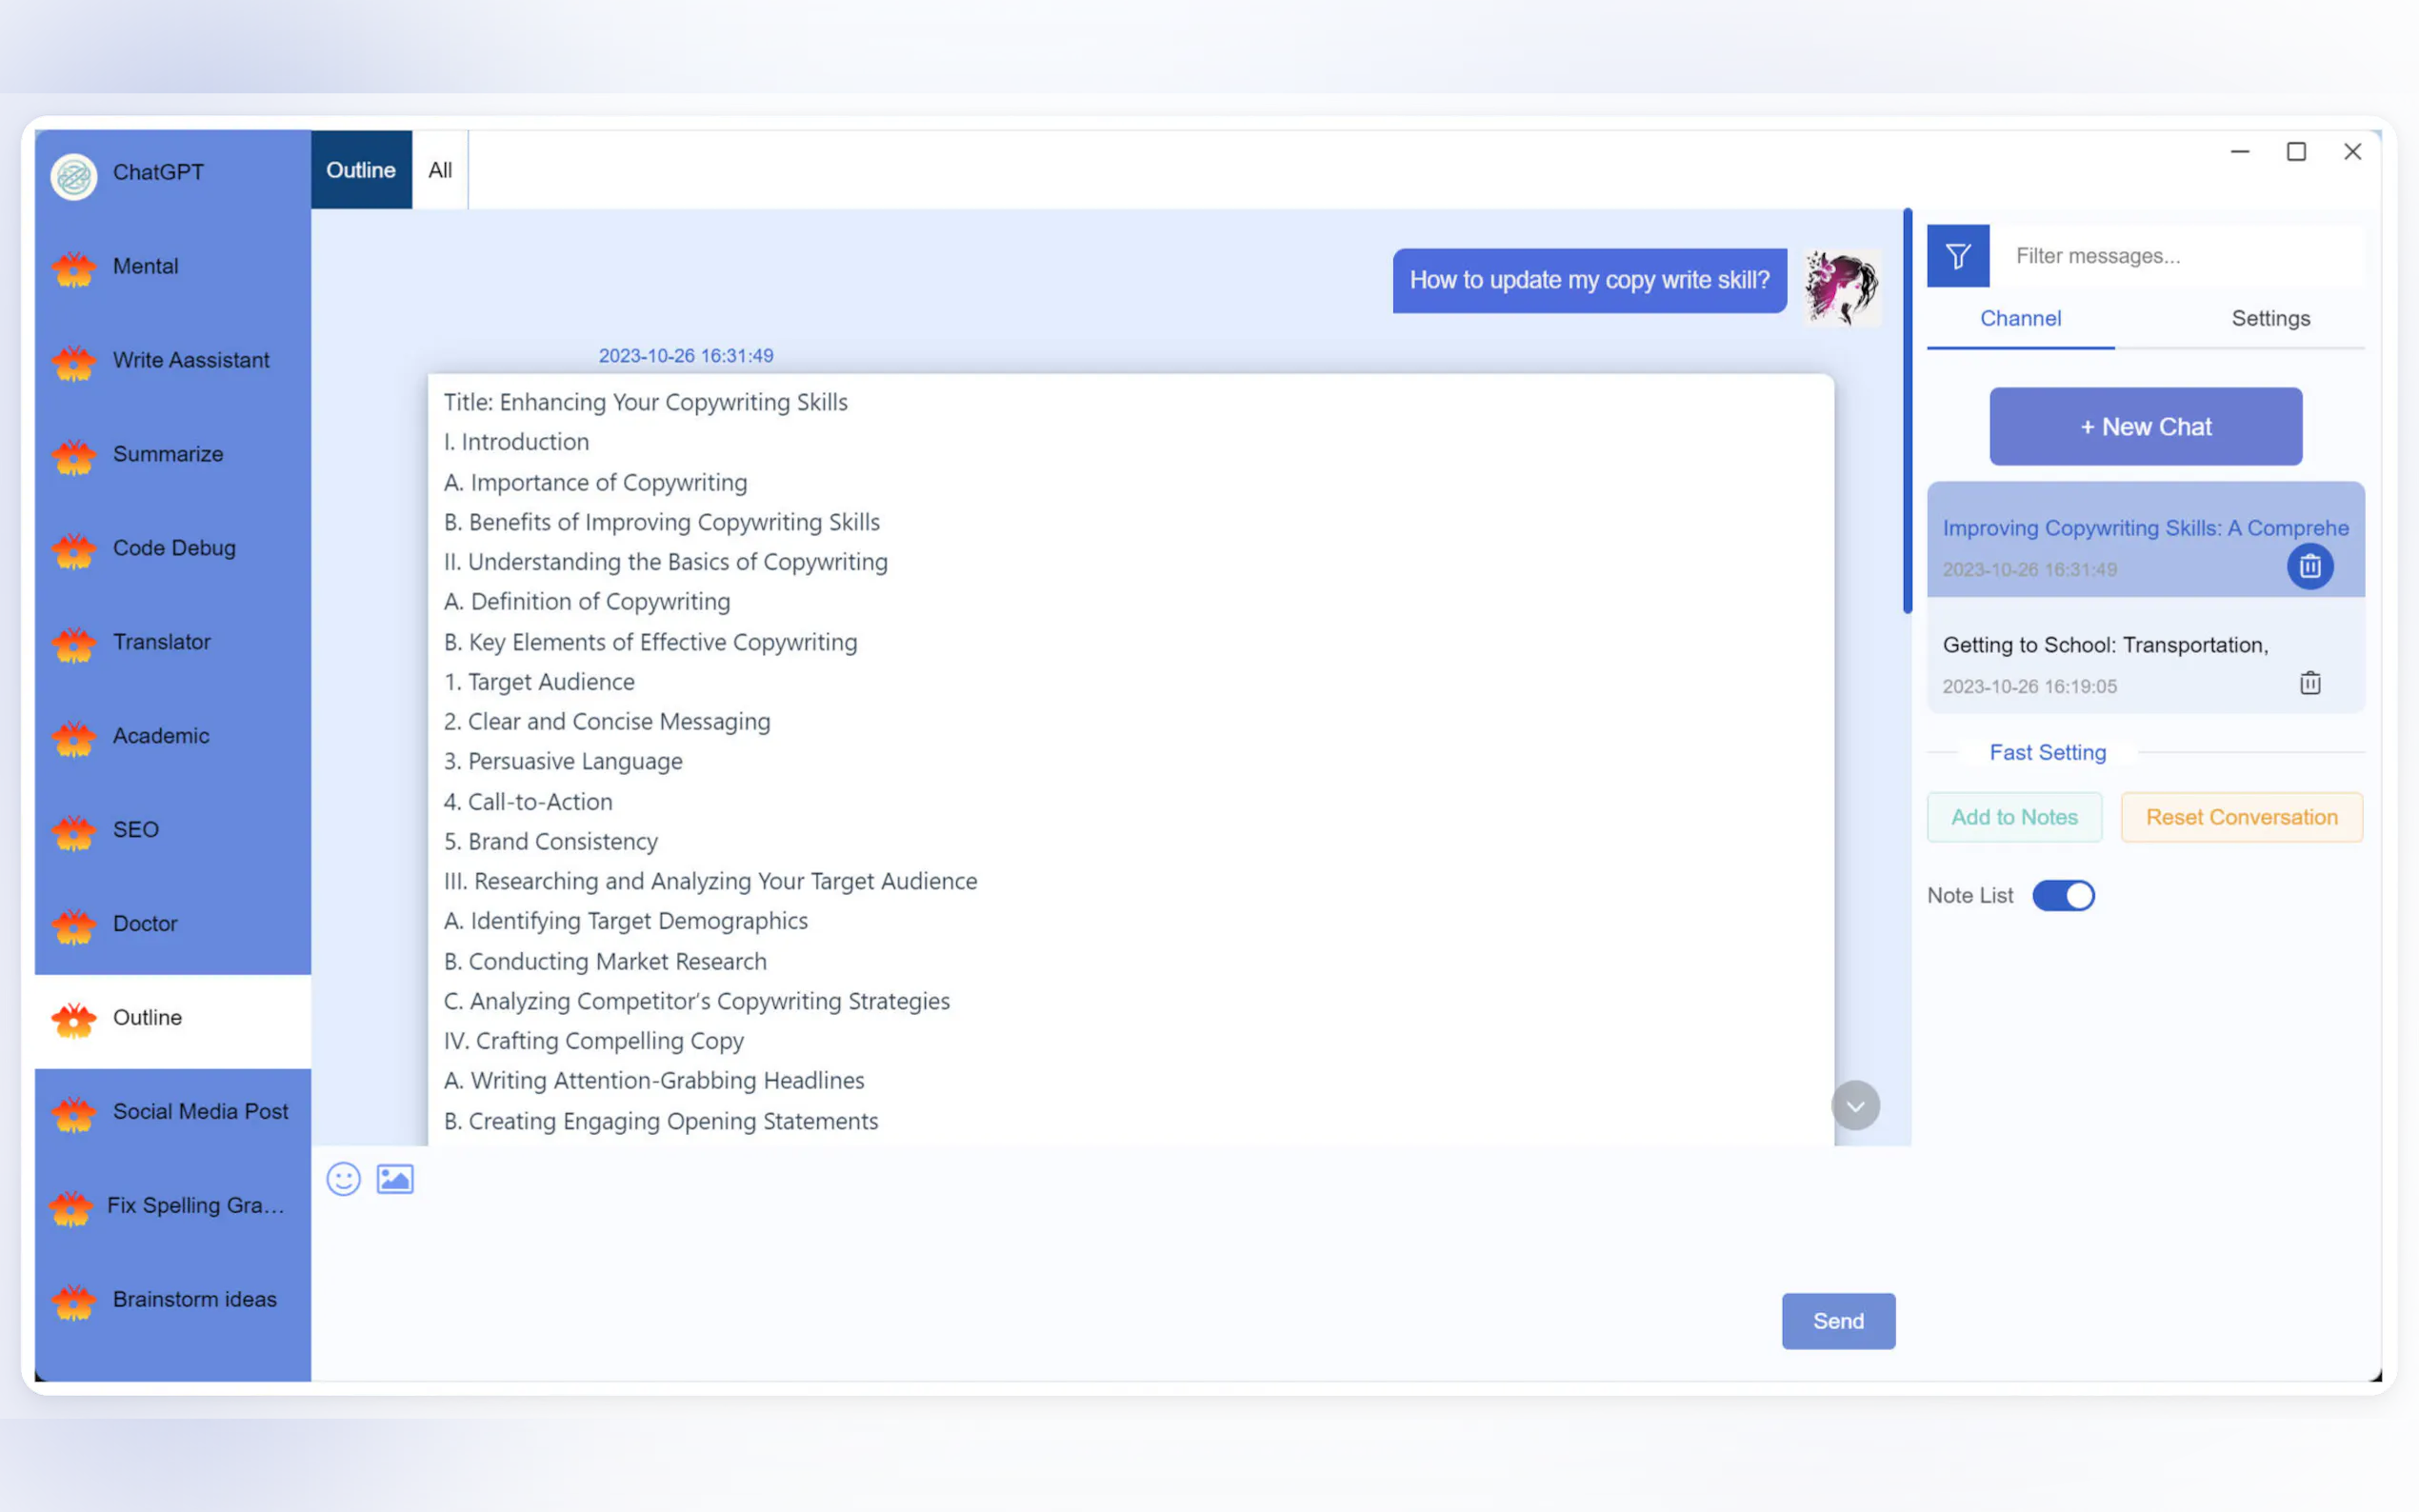Delete the Improving Copywriting Skills chat
Viewport: 2419px width, 1512px height.
pos(2309,567)
